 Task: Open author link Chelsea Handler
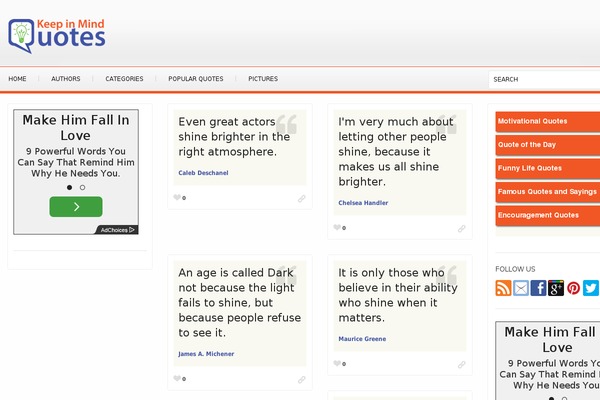[x=363, y=202]
